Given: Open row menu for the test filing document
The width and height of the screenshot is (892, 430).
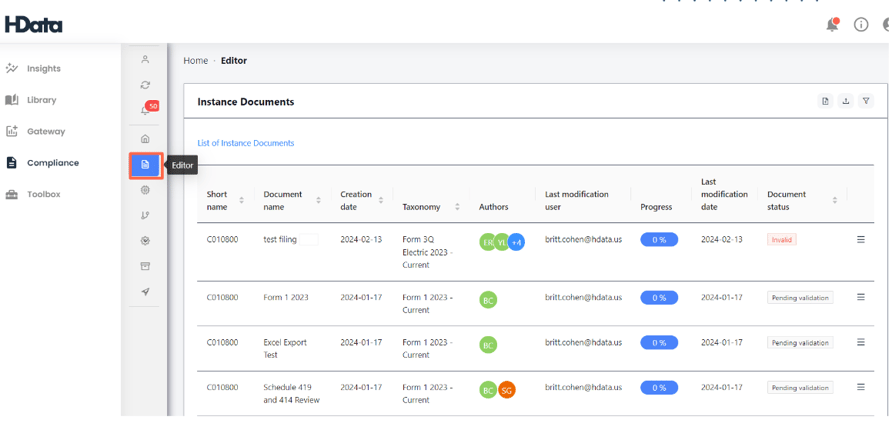Looking at the screenshot, I should point(861,239).
